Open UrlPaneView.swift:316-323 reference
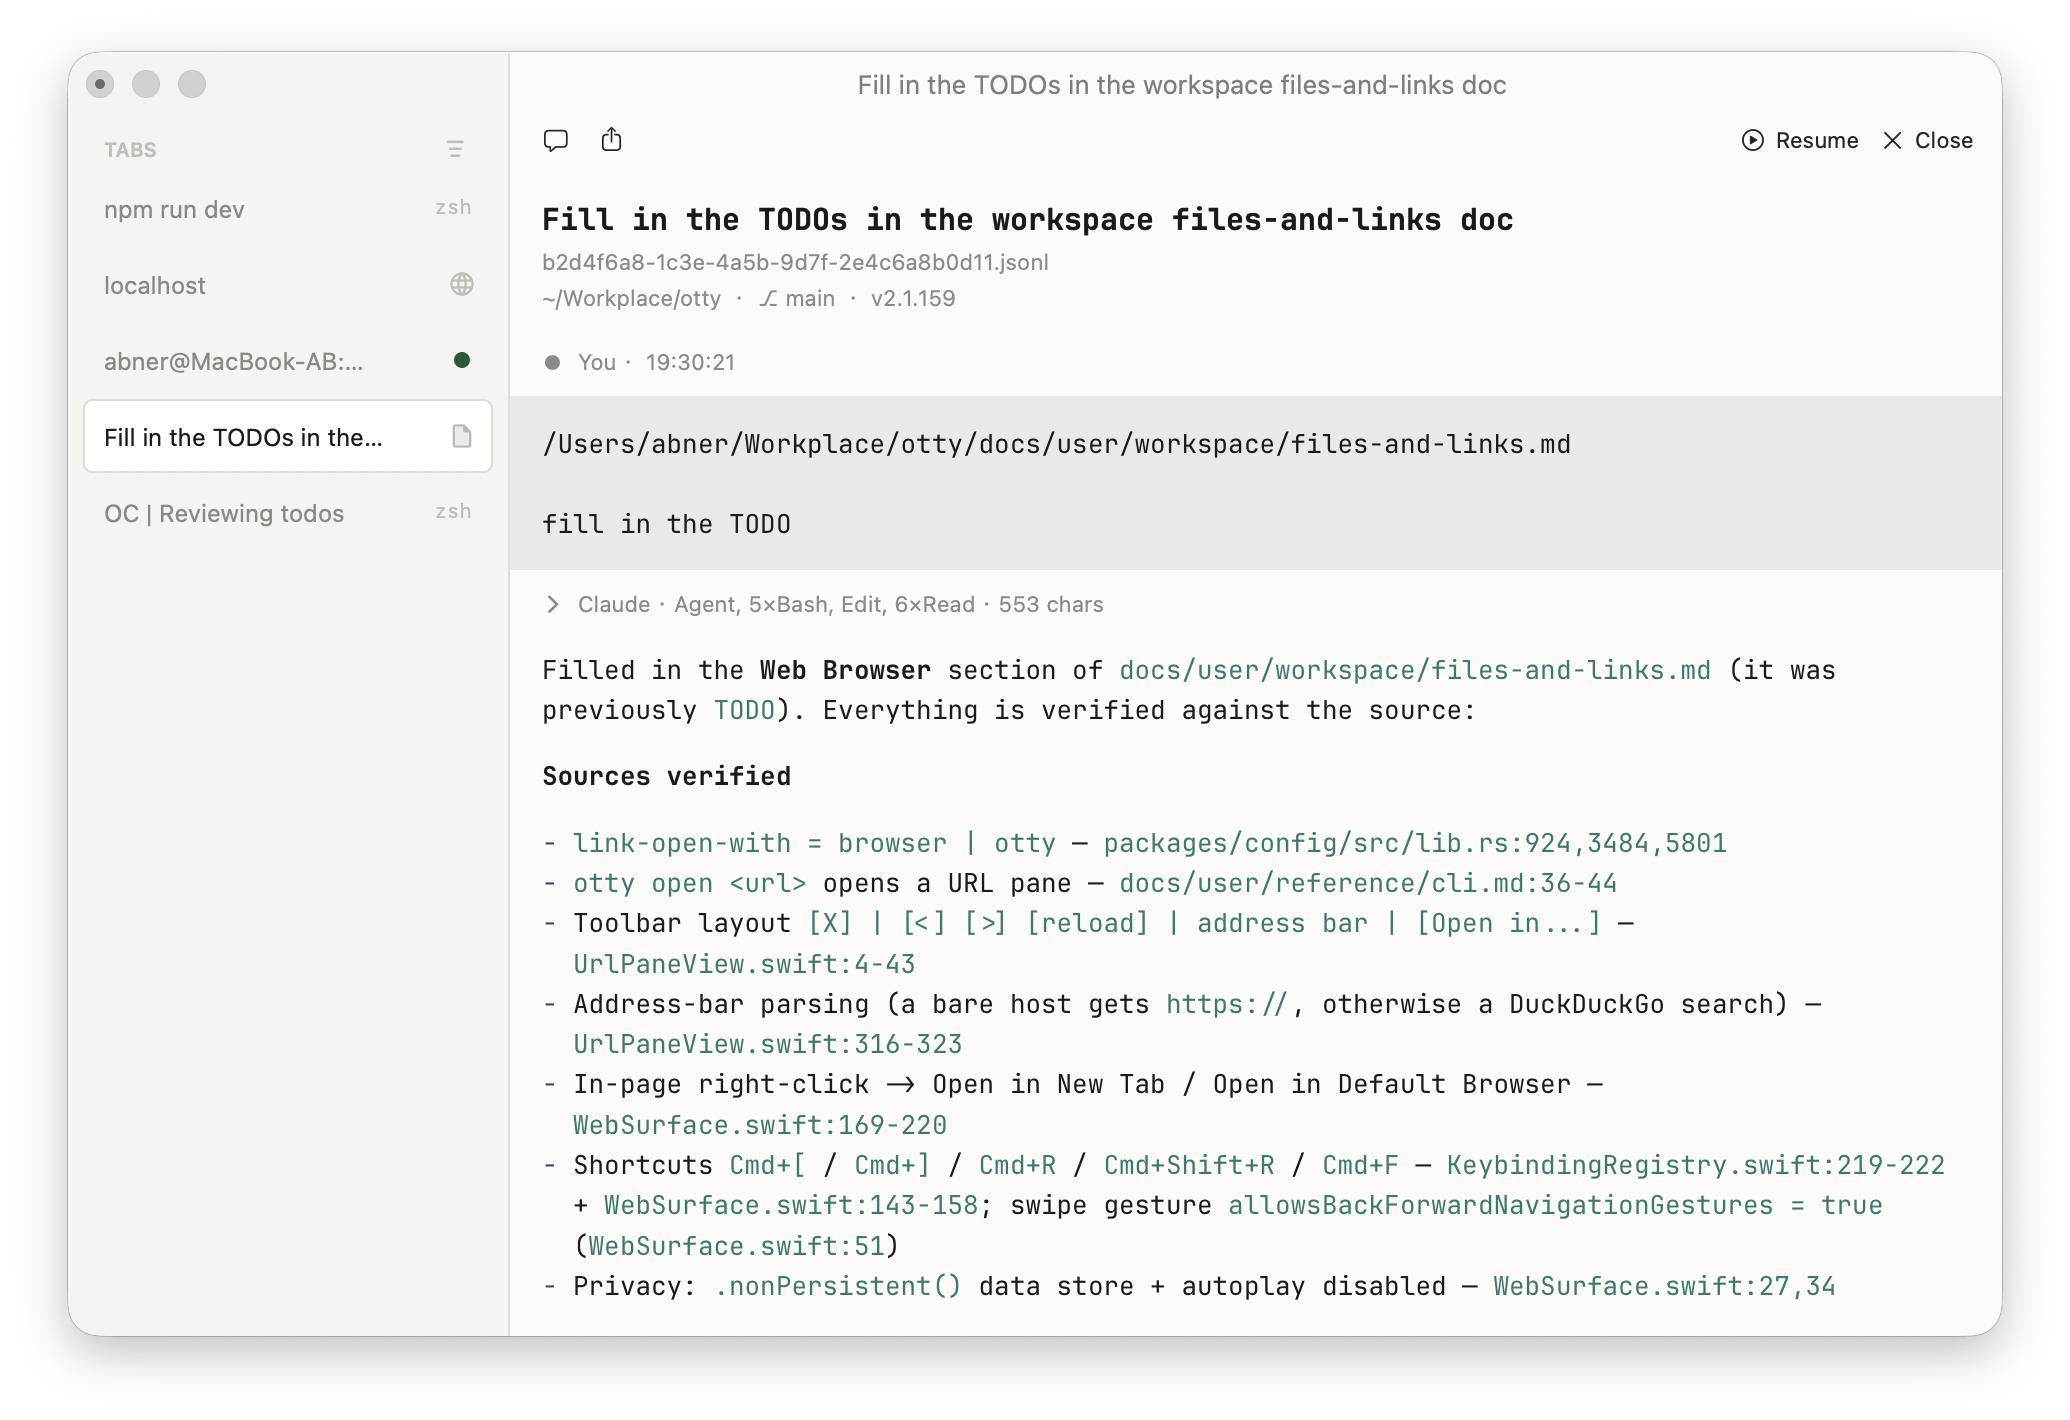The image size is (2070, 1420). click(x=767, y=1044)
